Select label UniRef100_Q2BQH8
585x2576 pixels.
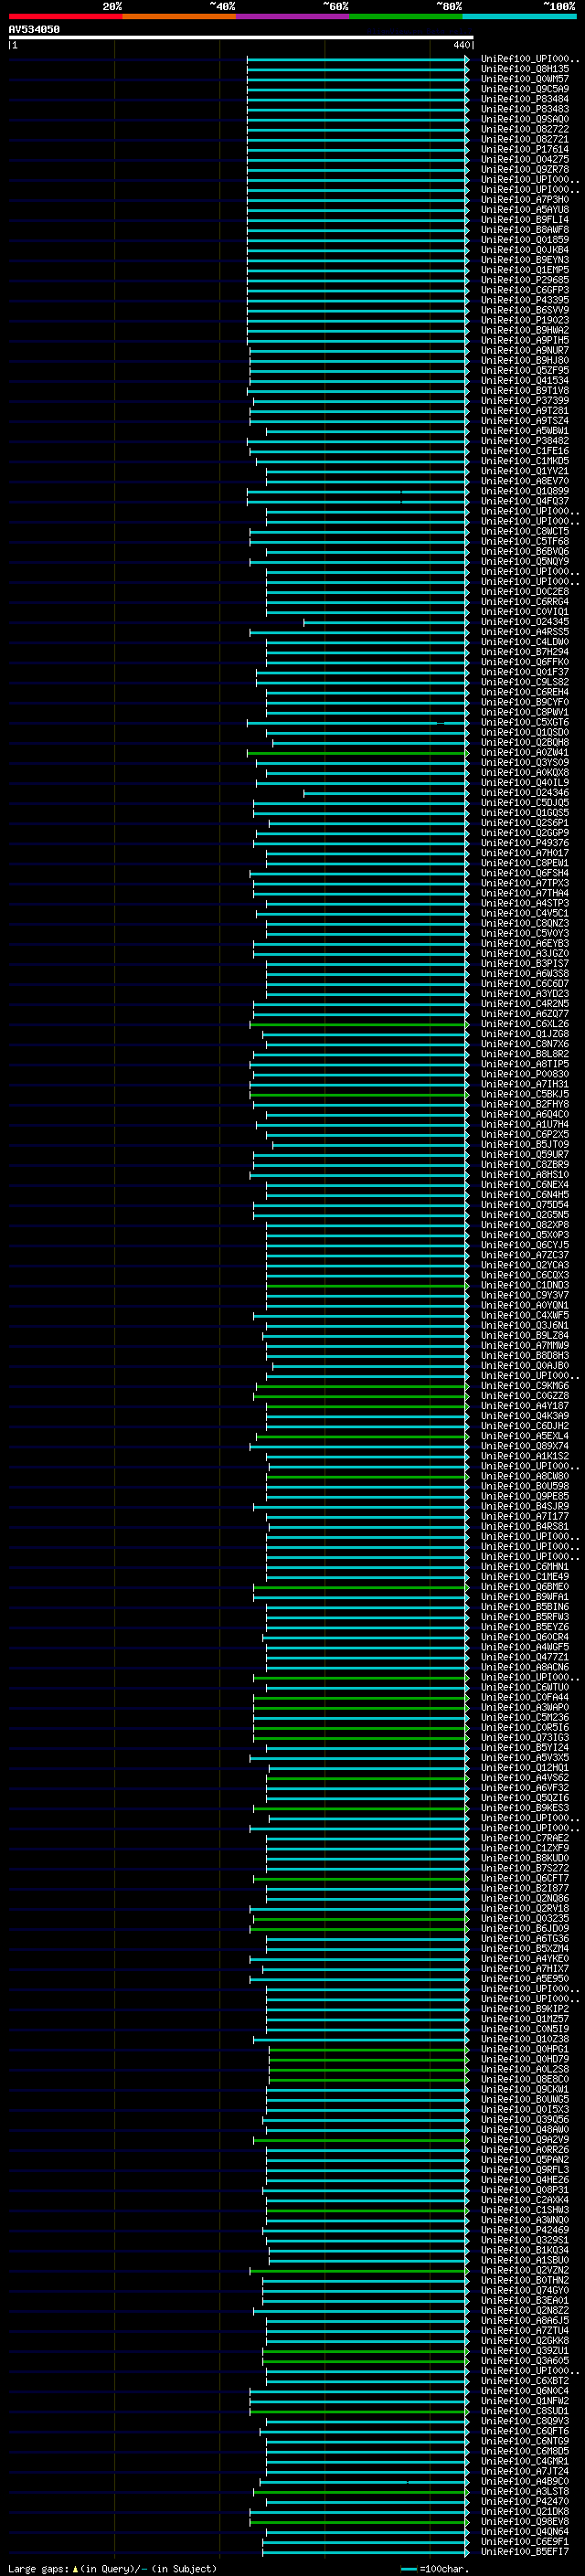524,742
